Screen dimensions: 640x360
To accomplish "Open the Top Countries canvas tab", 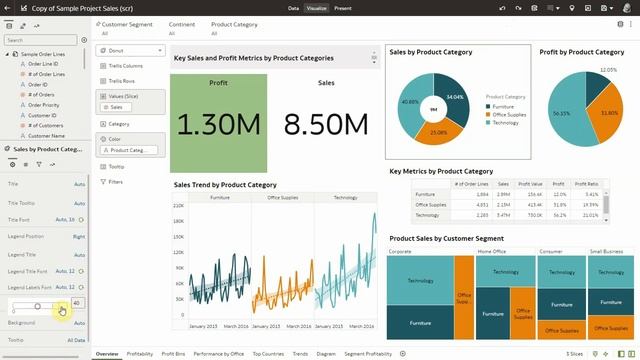I will tap(268, 354).
